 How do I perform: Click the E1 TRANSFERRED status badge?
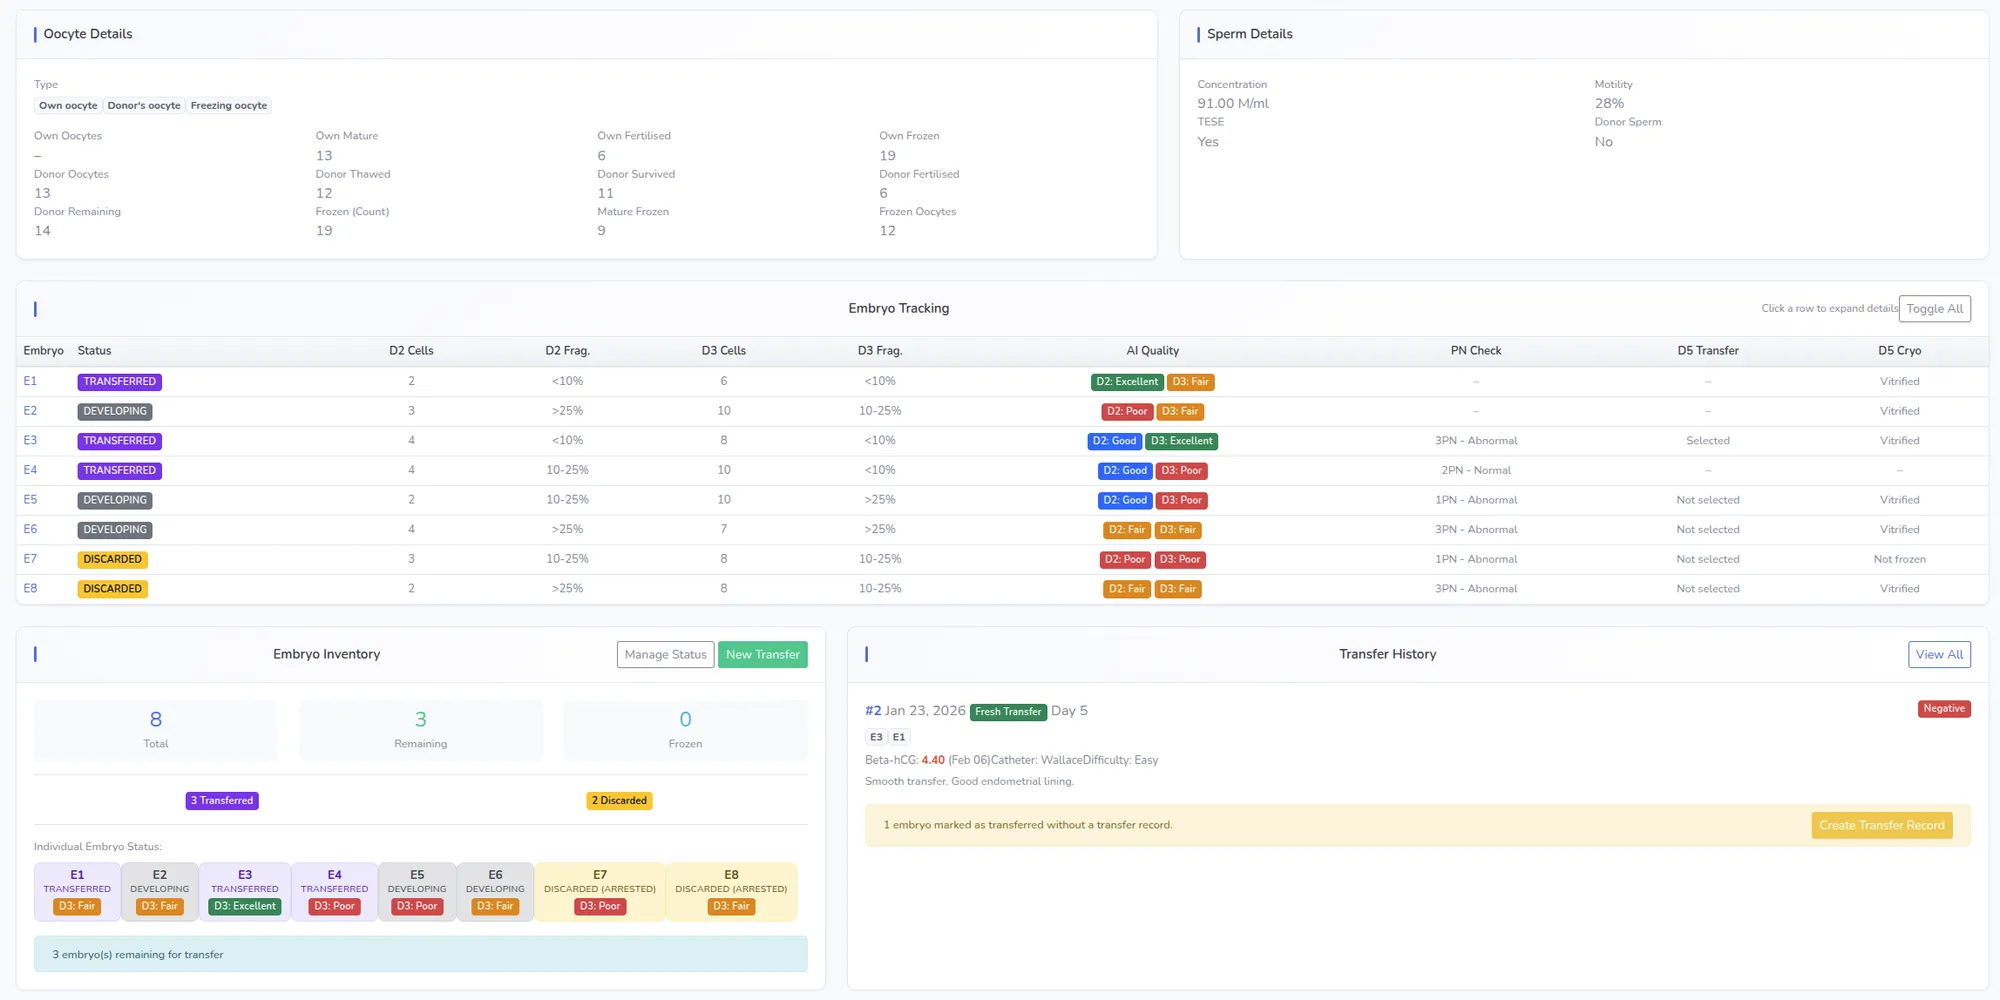119,382
